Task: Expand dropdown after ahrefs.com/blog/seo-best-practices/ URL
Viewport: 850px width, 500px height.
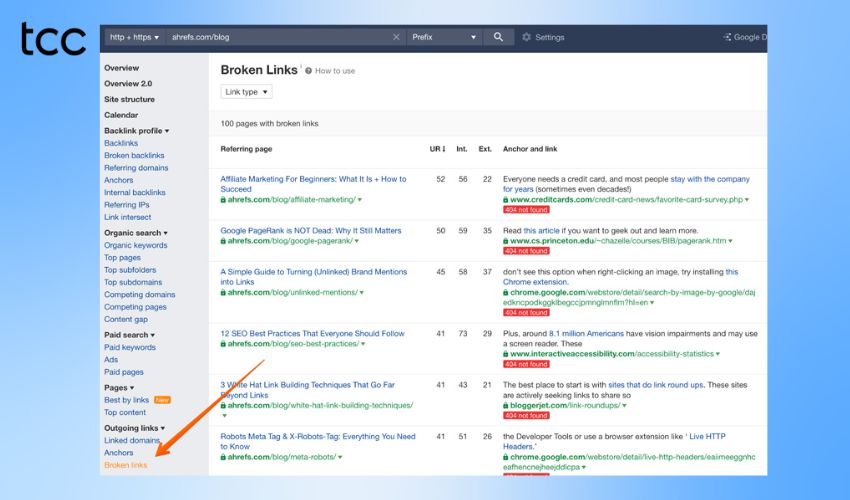Action: pos(363,344)
